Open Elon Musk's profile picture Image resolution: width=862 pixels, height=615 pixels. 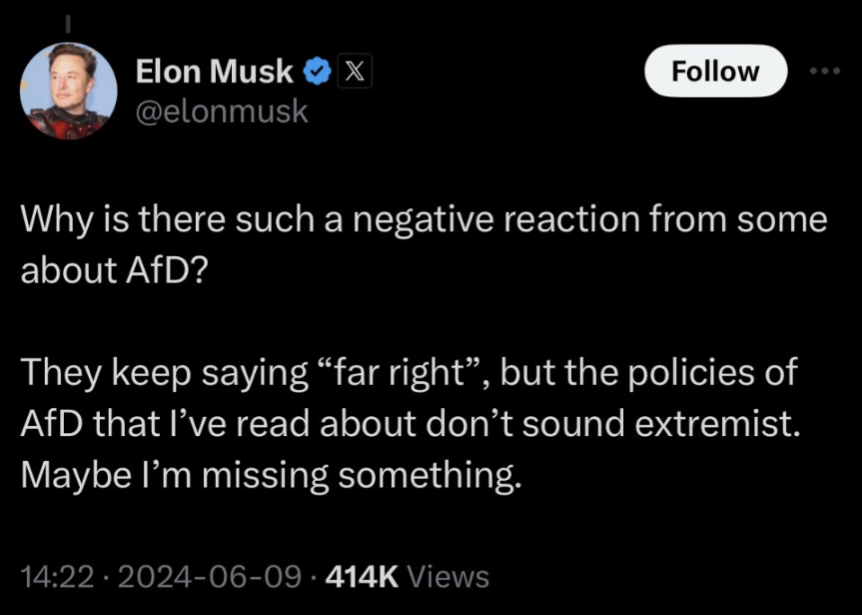(69, 91)
